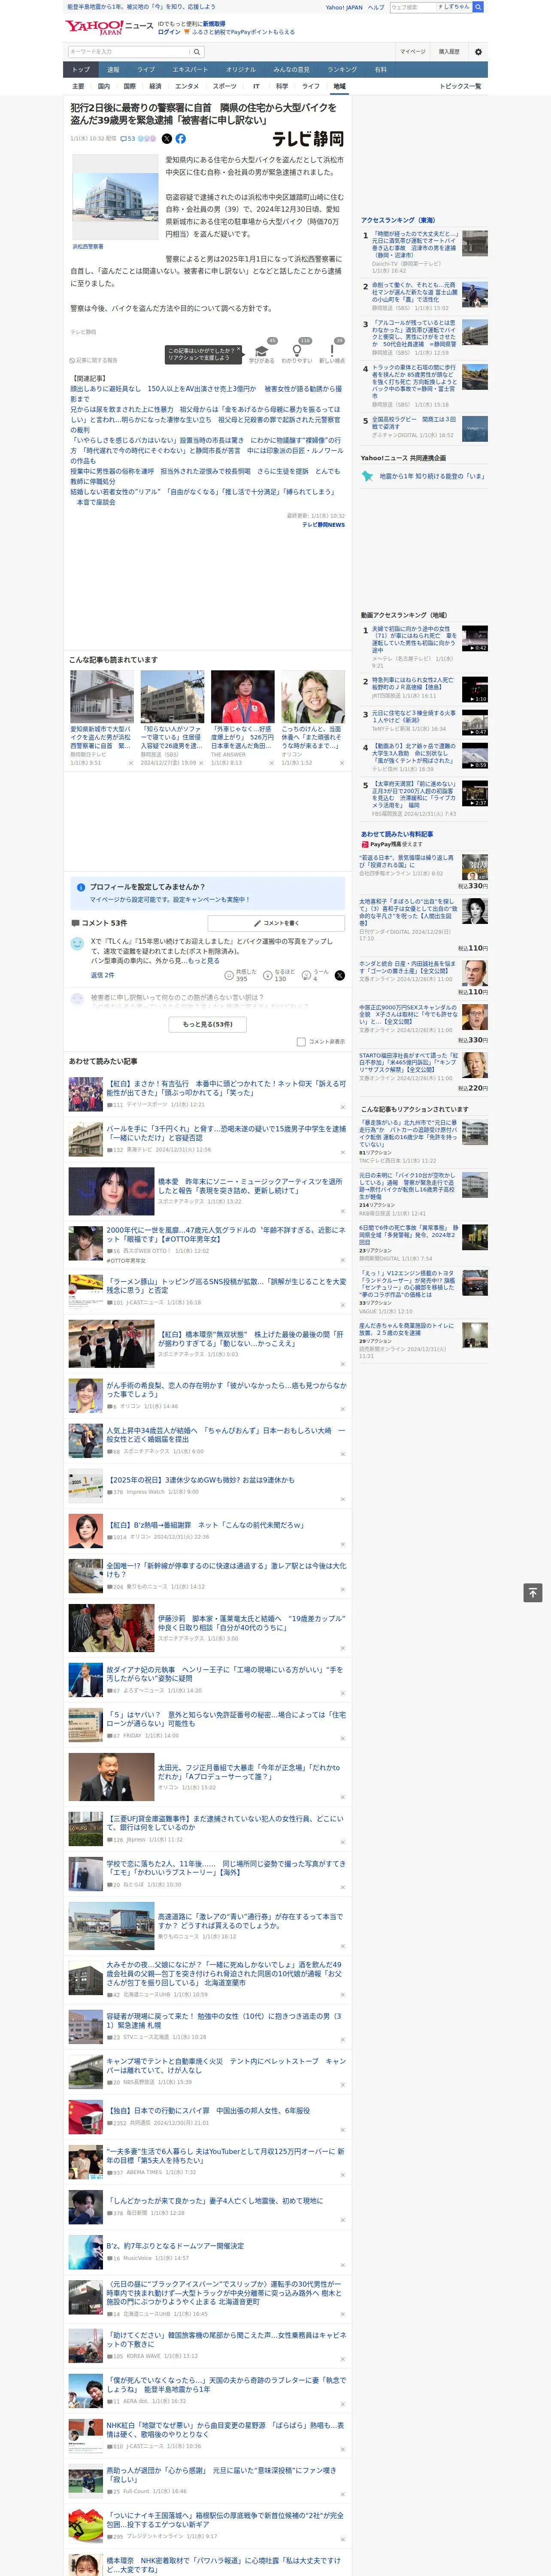This screenshot has width=551, height=2576.
Task: Select the エンタメ category tab
Action: pos(187,86)
